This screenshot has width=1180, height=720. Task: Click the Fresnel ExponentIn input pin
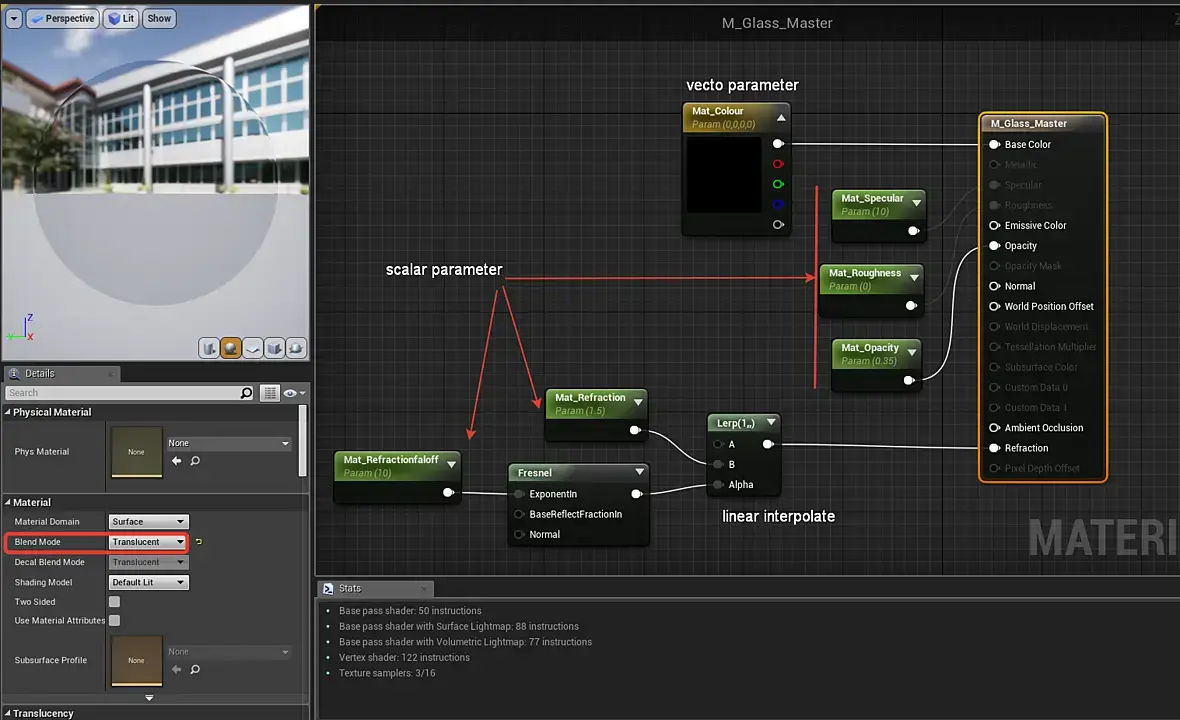(x=519, y=494)
